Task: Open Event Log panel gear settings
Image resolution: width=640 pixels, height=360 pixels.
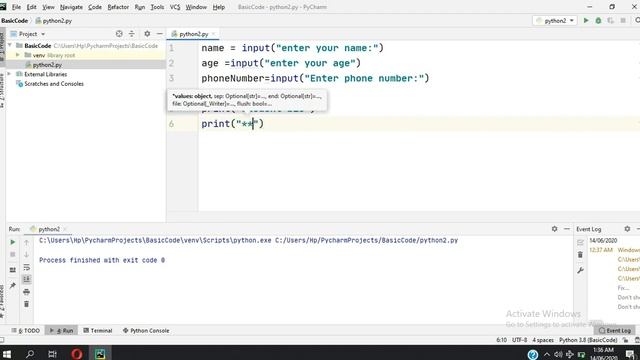Action: (627, 229)
